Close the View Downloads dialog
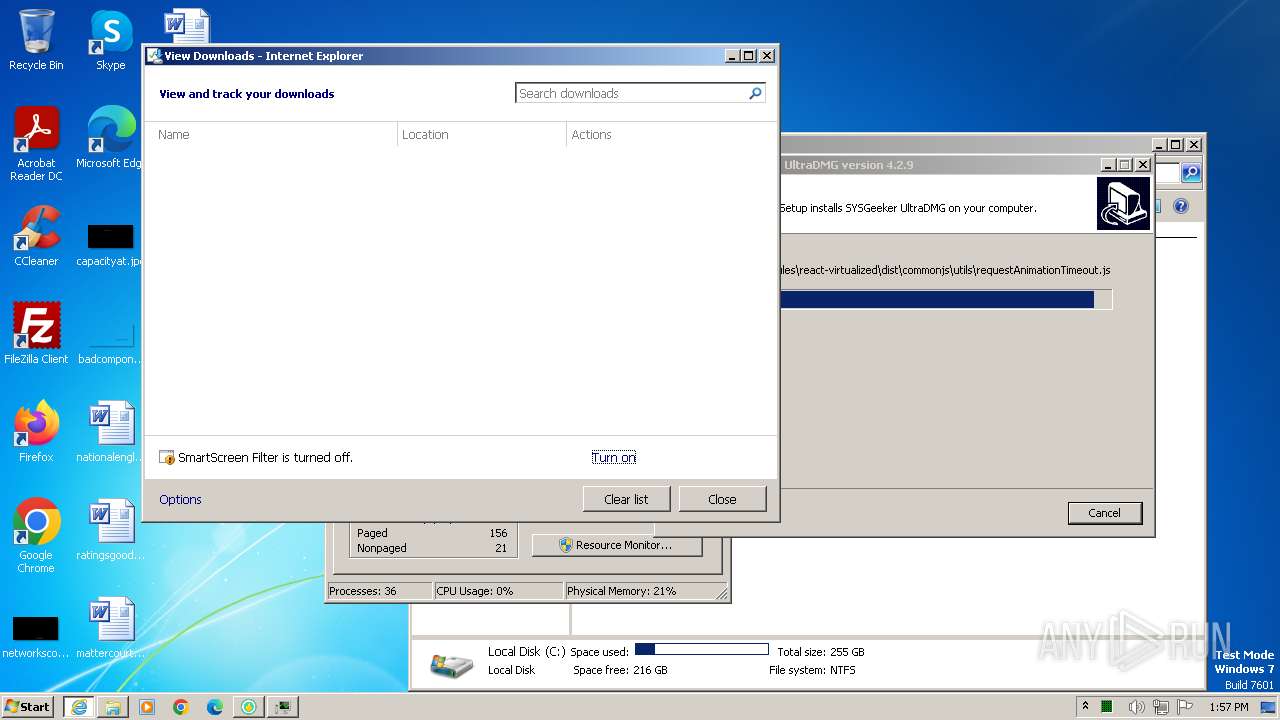Screen dimensions: 1280x720 pos(722,499)
